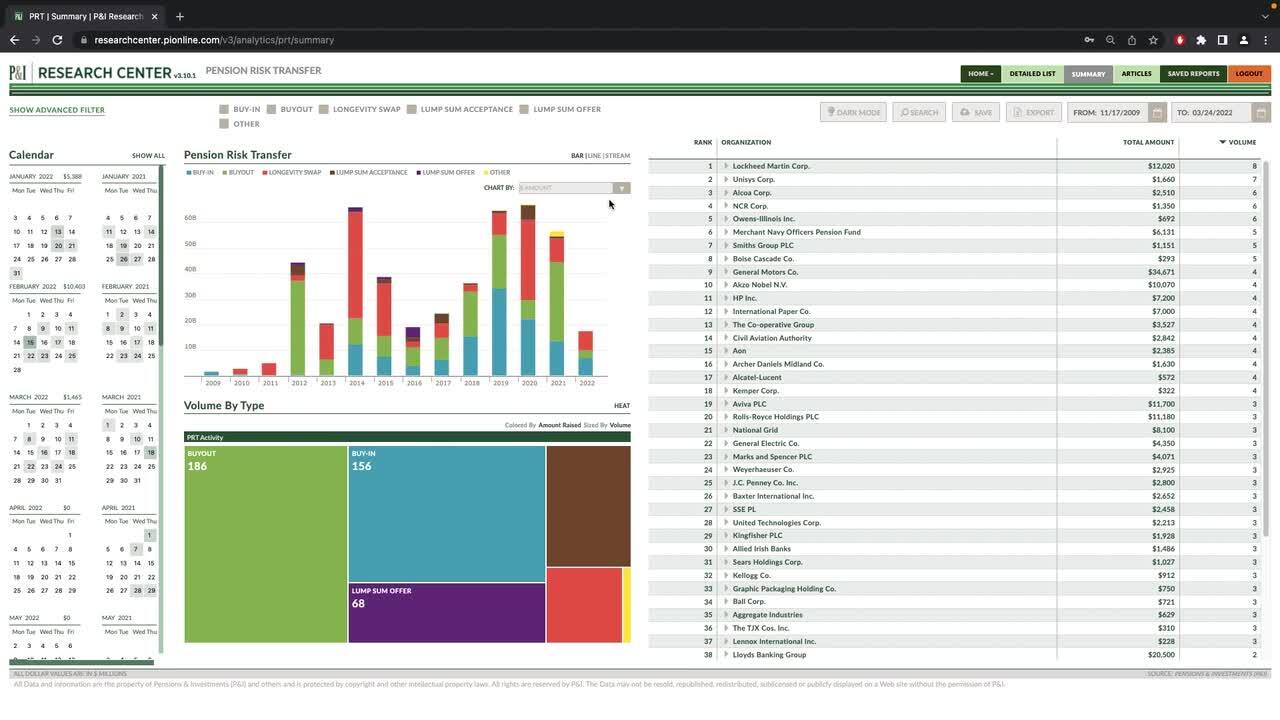Click the Export button
Screen dimensions: 1280x720
(1033, 112)
